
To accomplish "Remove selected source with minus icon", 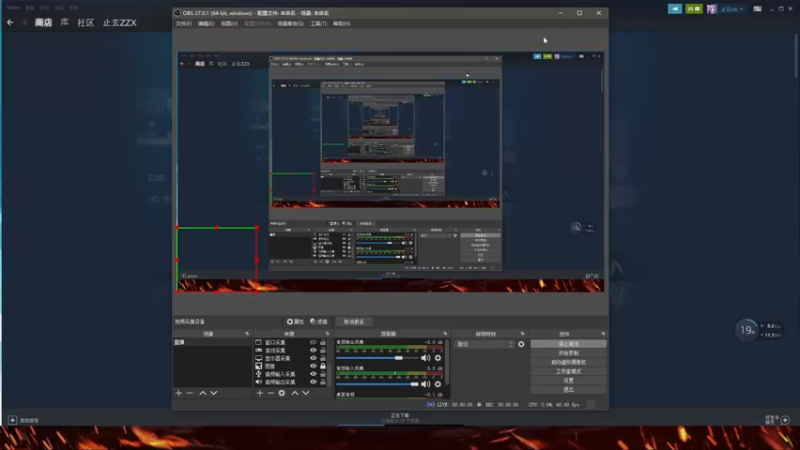I will 271,393.
